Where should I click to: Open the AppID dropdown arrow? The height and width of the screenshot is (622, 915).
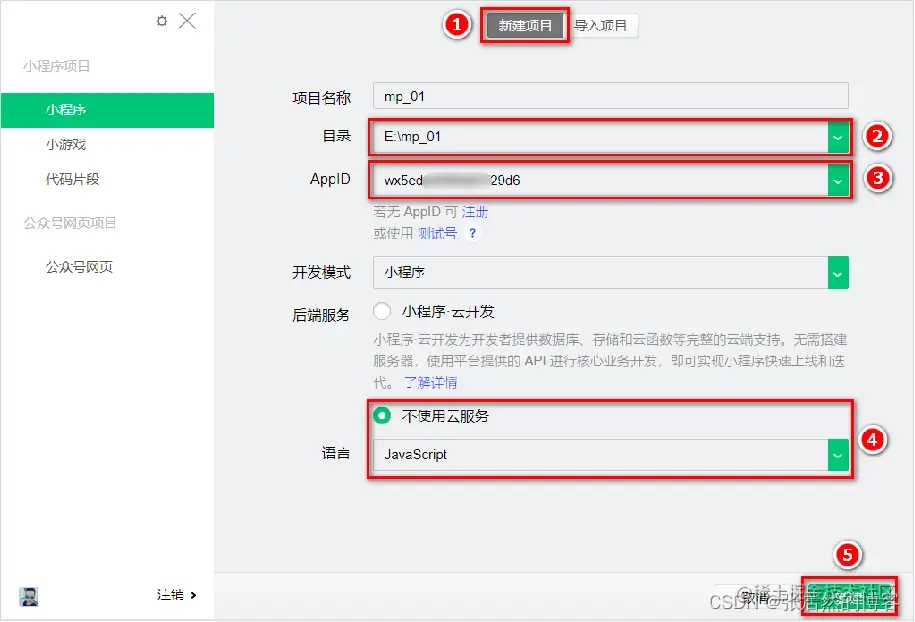838,181
